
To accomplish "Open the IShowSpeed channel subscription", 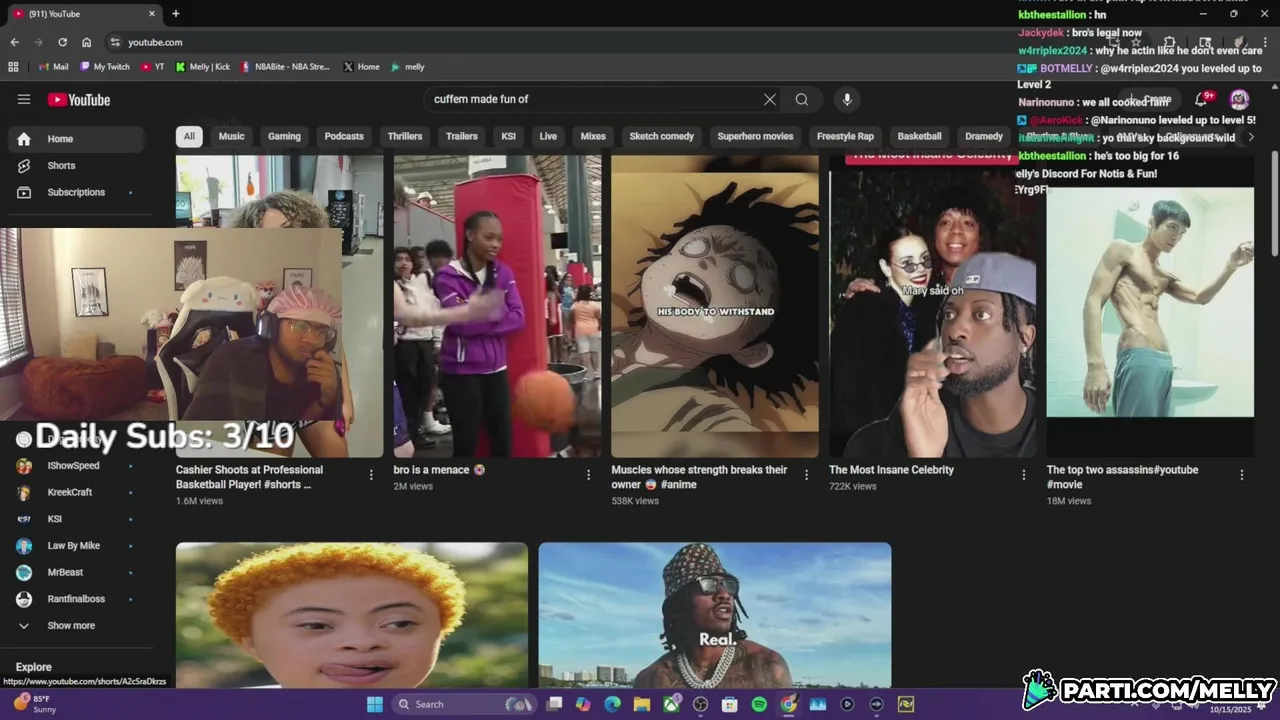I will point(76,465).
